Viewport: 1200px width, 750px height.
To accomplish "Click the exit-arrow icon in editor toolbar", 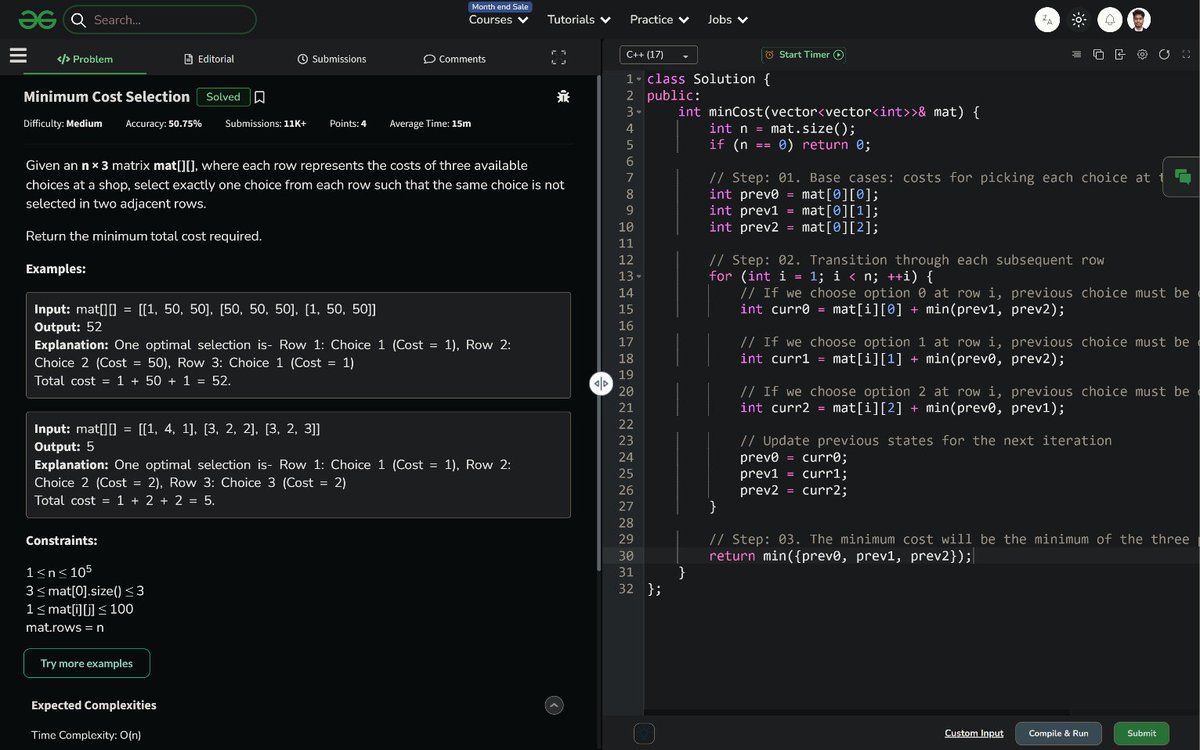I will click(1120, 54).
